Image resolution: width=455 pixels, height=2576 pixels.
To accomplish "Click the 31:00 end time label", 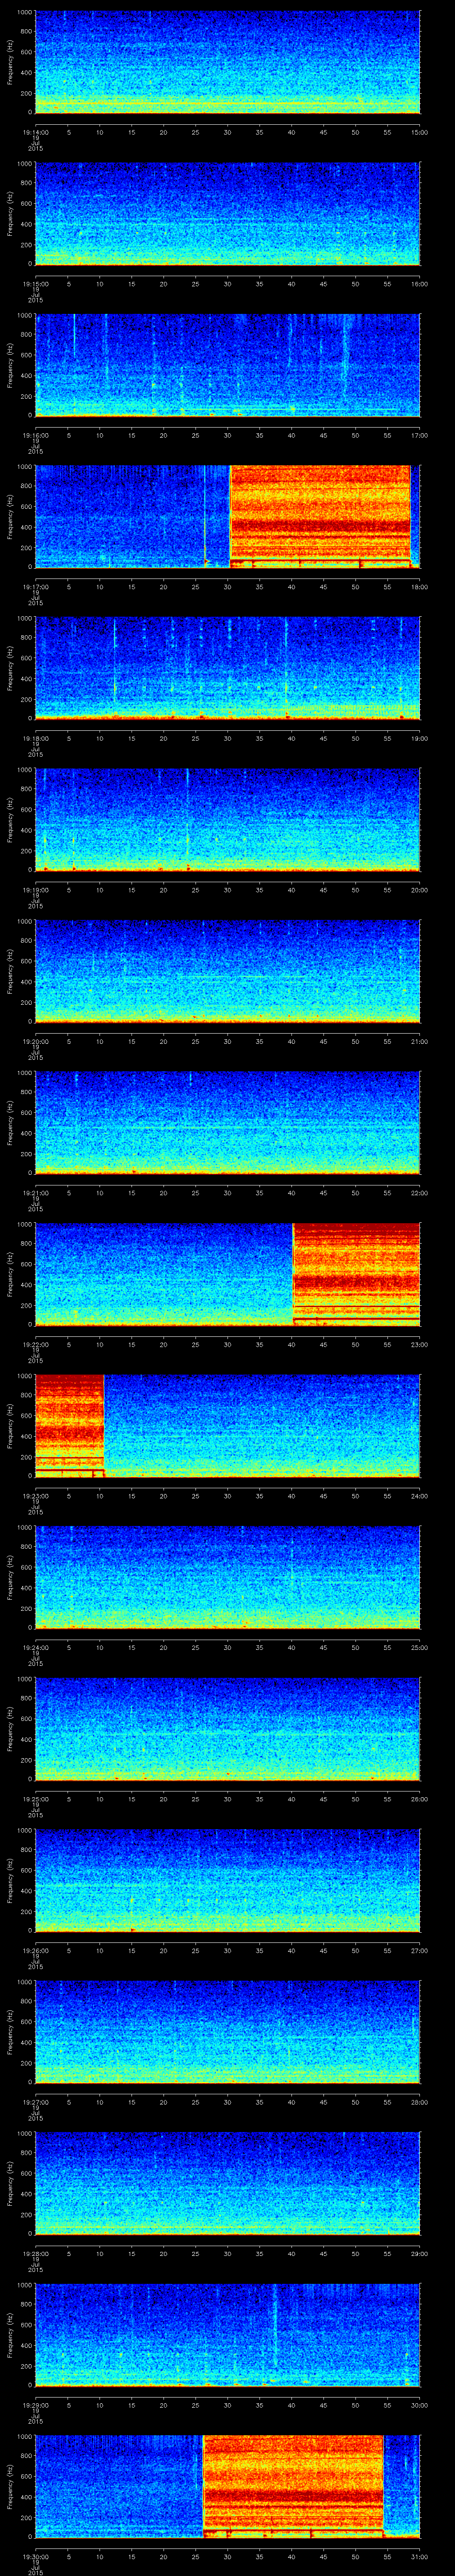I will pos(419,2556).
